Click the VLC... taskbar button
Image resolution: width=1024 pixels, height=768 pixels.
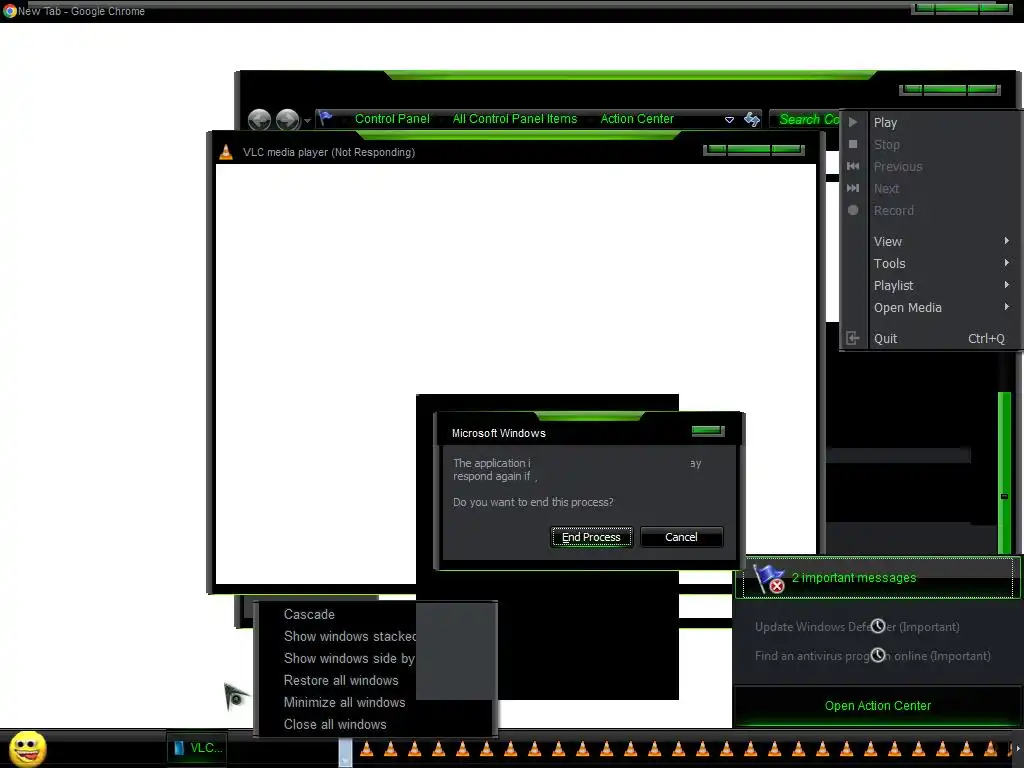click(x=198, y=748)
